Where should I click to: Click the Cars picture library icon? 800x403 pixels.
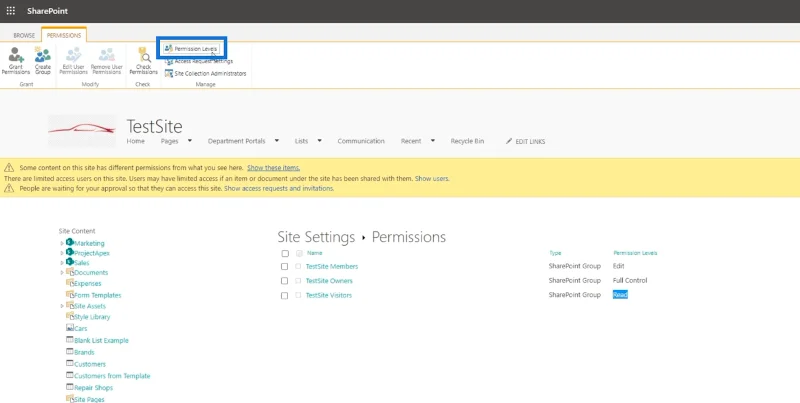coord(70,328)
